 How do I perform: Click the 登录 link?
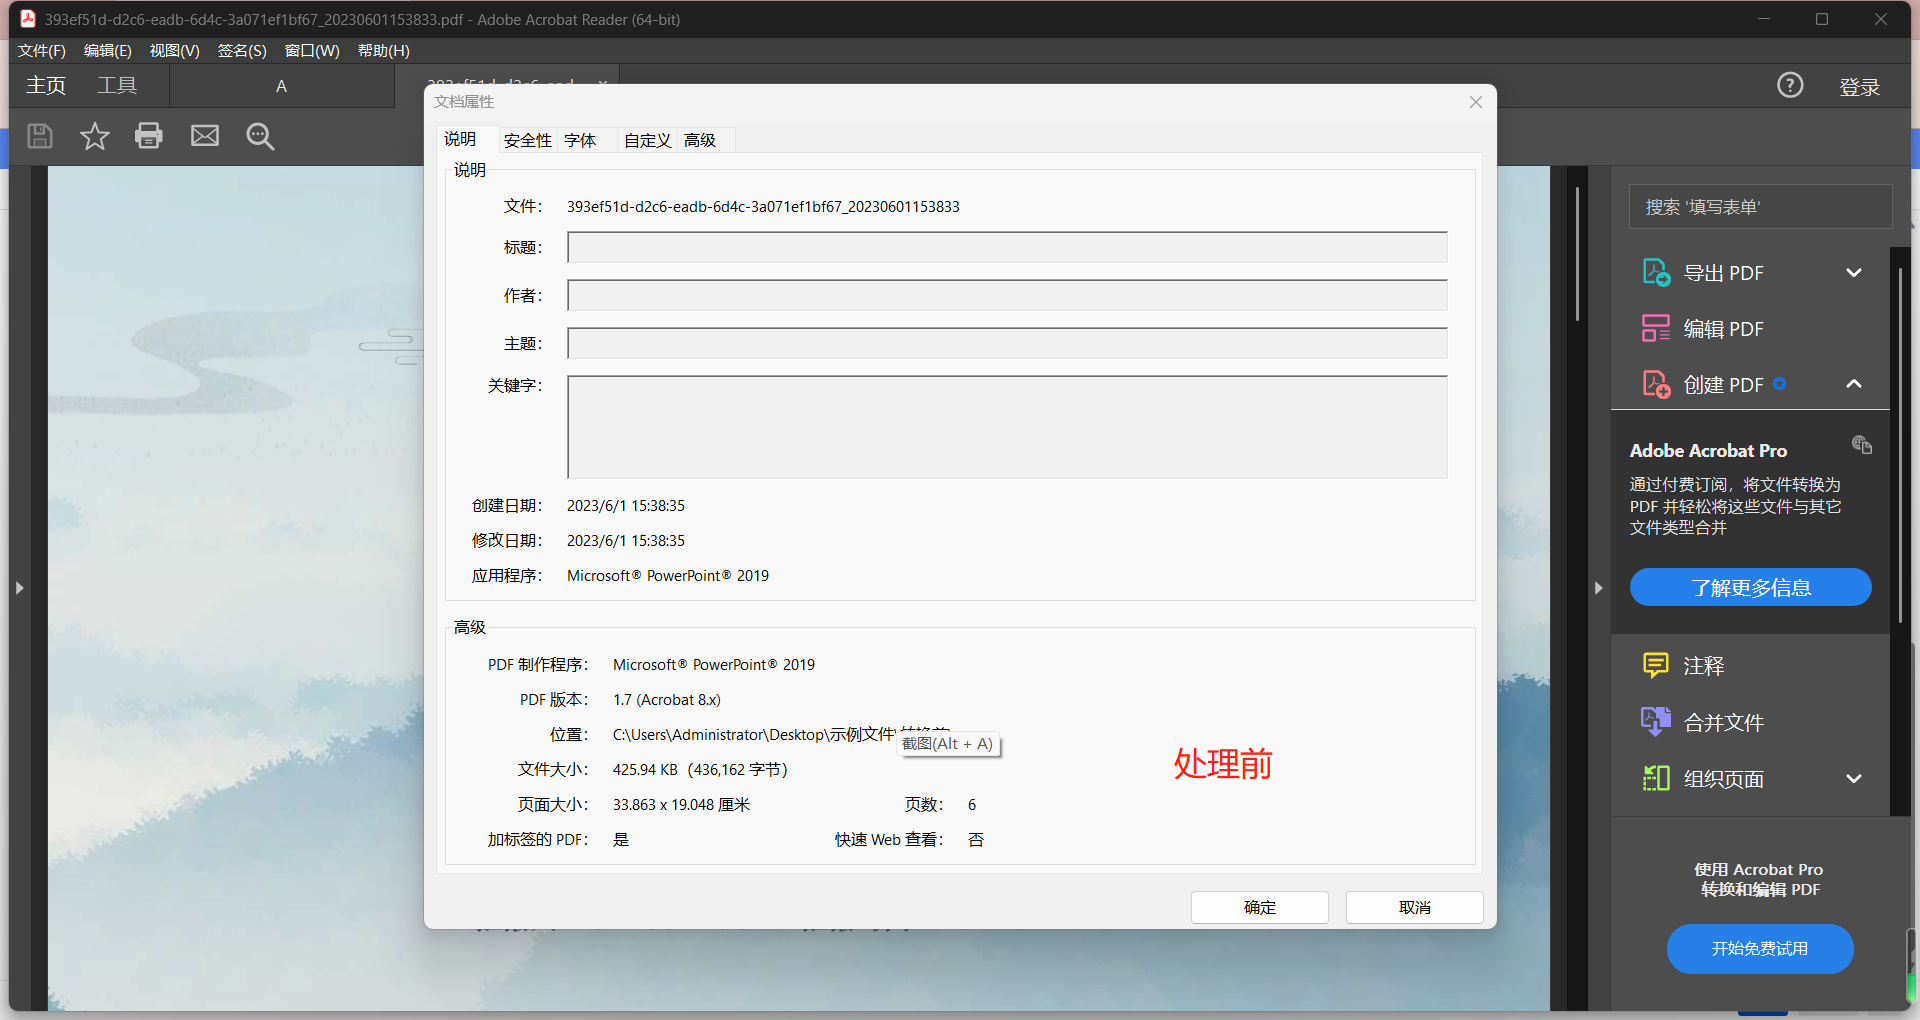tap(1861, 85)
